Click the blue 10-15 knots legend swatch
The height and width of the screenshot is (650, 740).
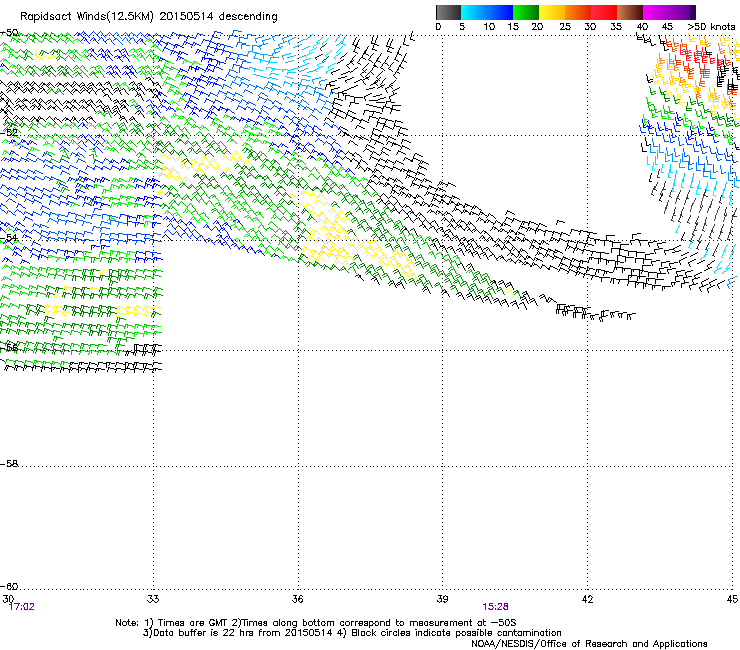(x=500, y=12)
